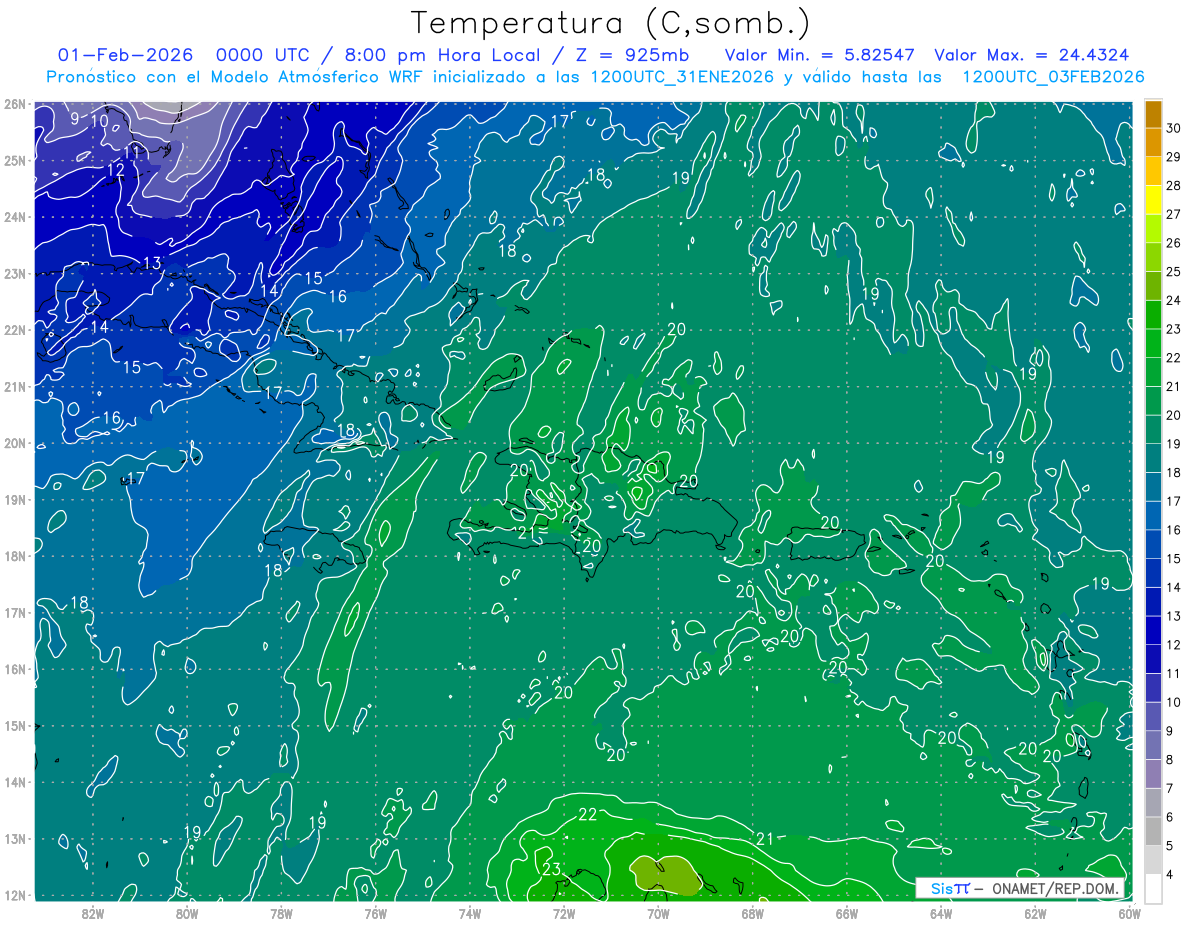Click the white bottom segment of the color scale
The image size is (1200, 927).
pos(1153,888)
